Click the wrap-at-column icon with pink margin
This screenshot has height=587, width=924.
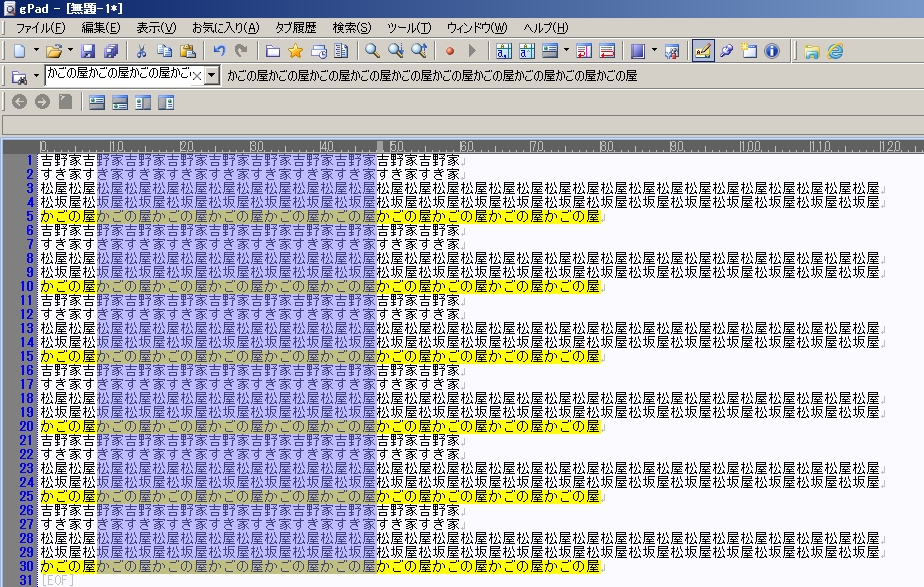tap(584, 51)
